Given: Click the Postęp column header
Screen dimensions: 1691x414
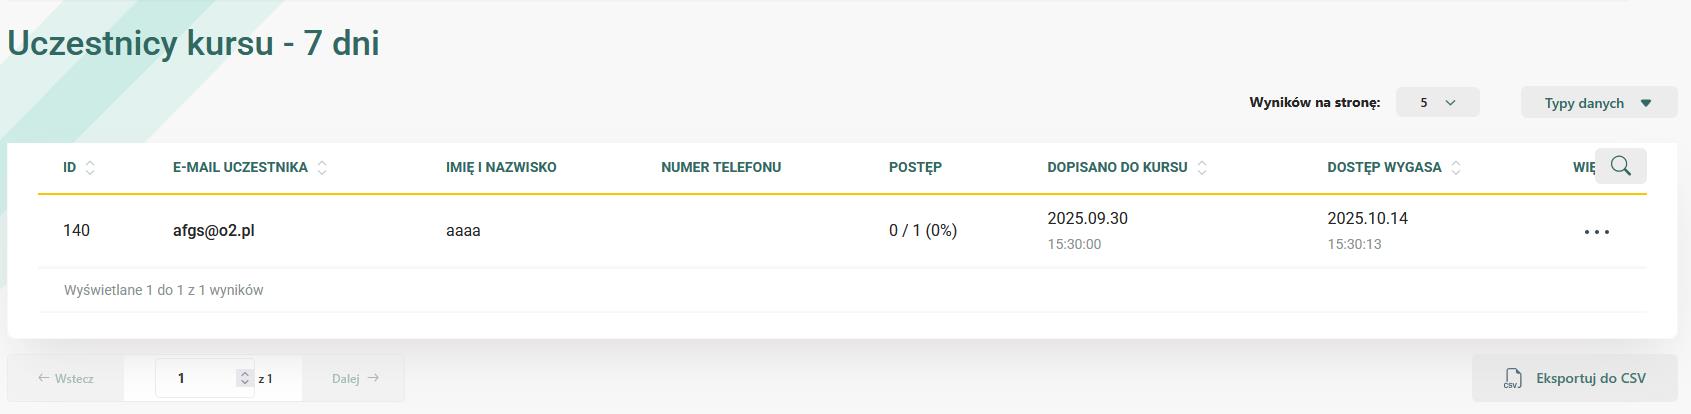Looking at the screenshot, I should click(915, 167).
